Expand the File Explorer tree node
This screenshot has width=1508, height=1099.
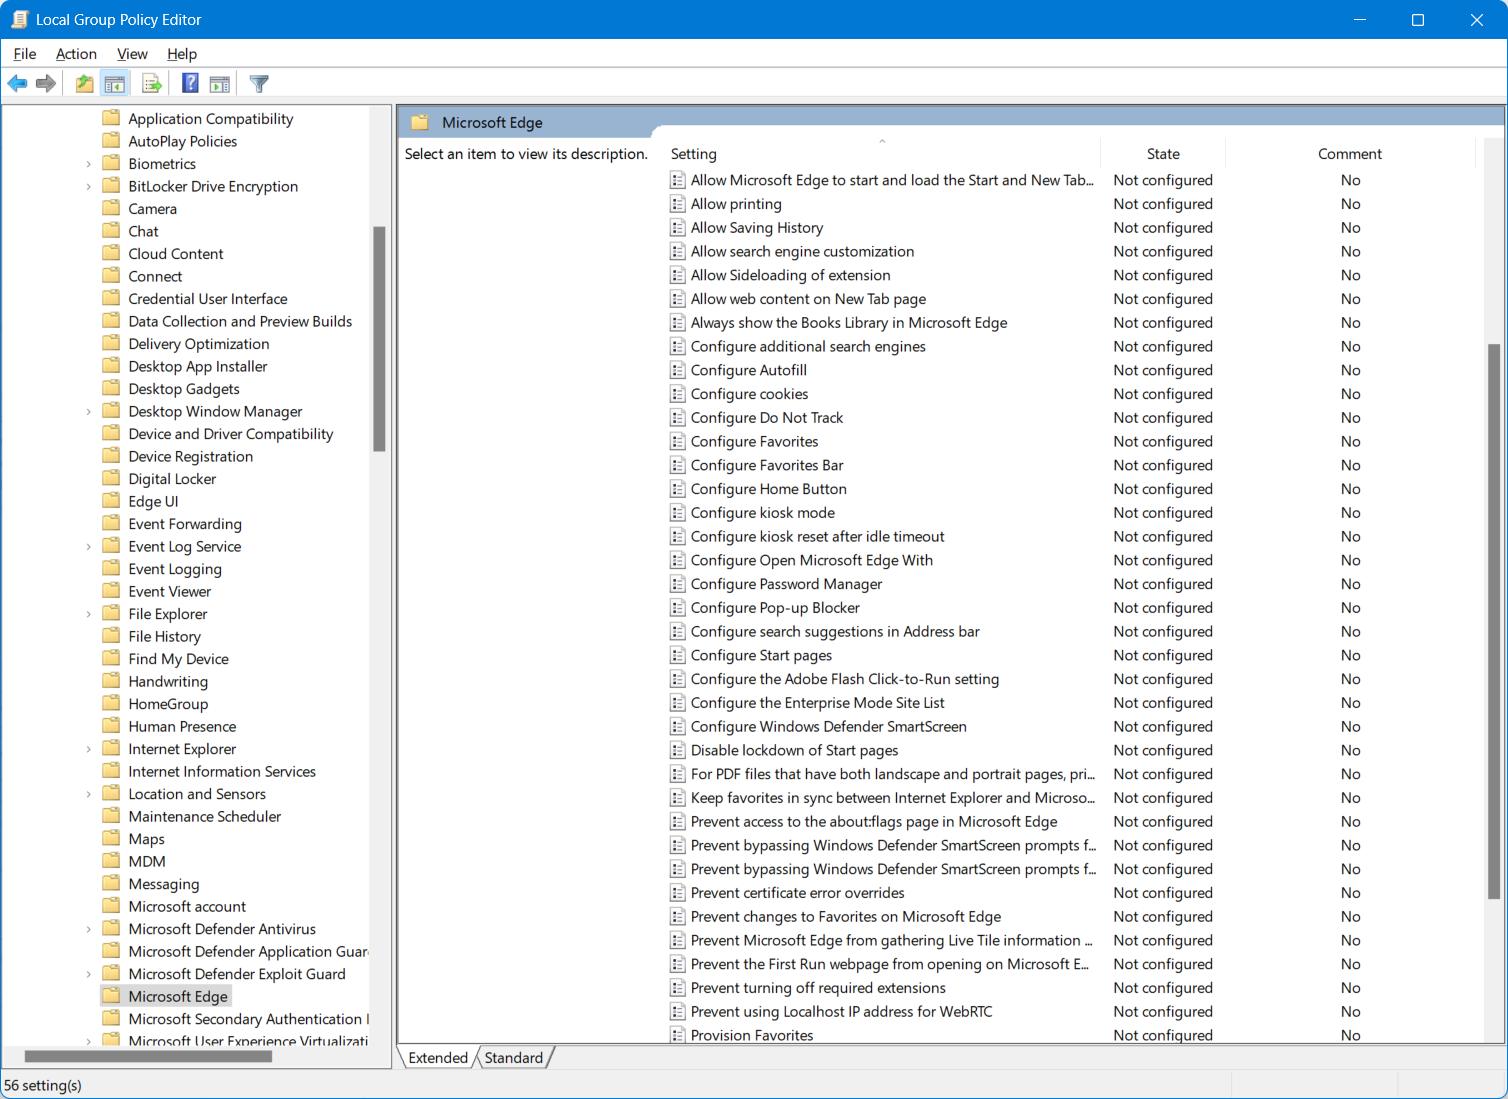(88, 614)
